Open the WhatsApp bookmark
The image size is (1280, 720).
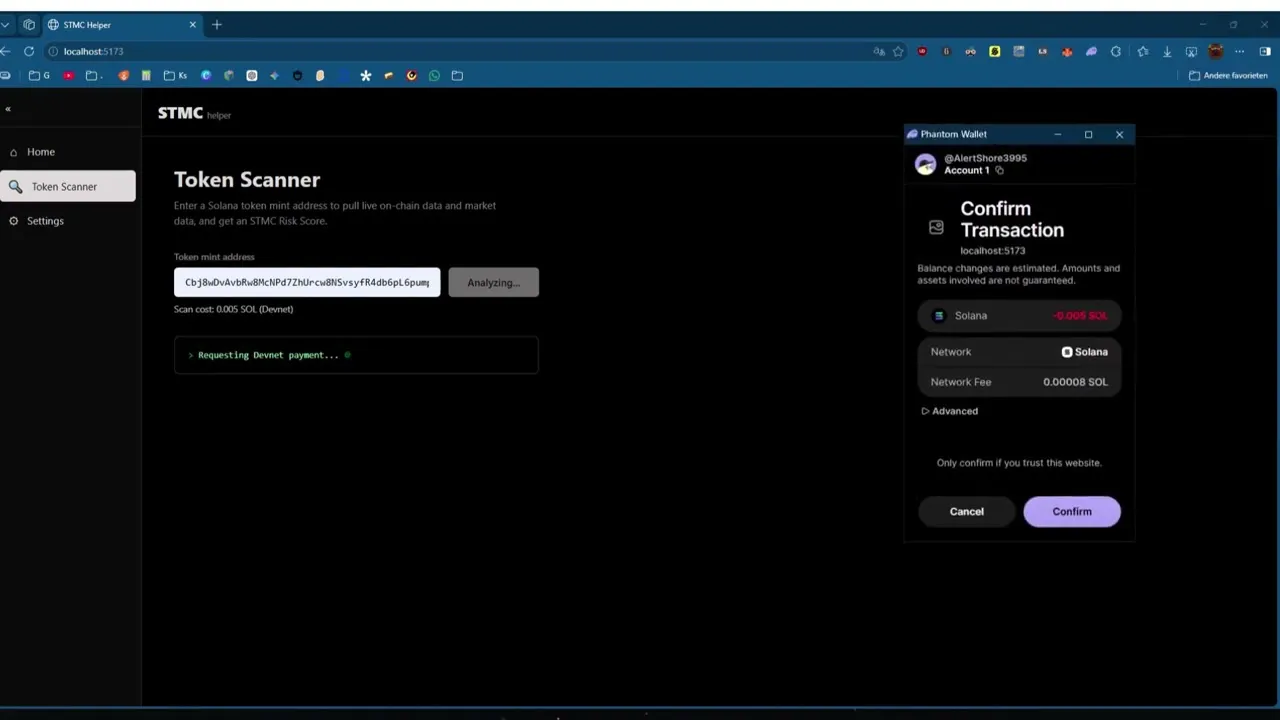click(x=434, y=75)
